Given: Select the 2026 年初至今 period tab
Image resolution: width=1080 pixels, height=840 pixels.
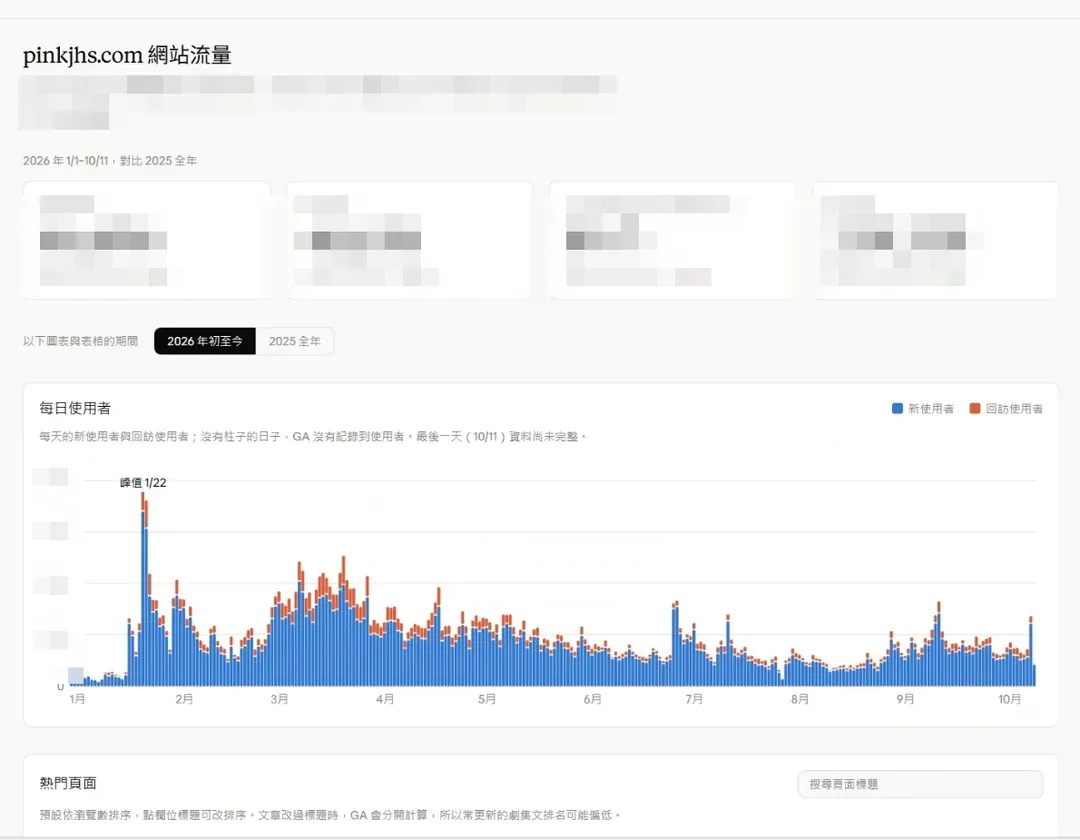Looking at the screenshot, I should tap(205, 342).
